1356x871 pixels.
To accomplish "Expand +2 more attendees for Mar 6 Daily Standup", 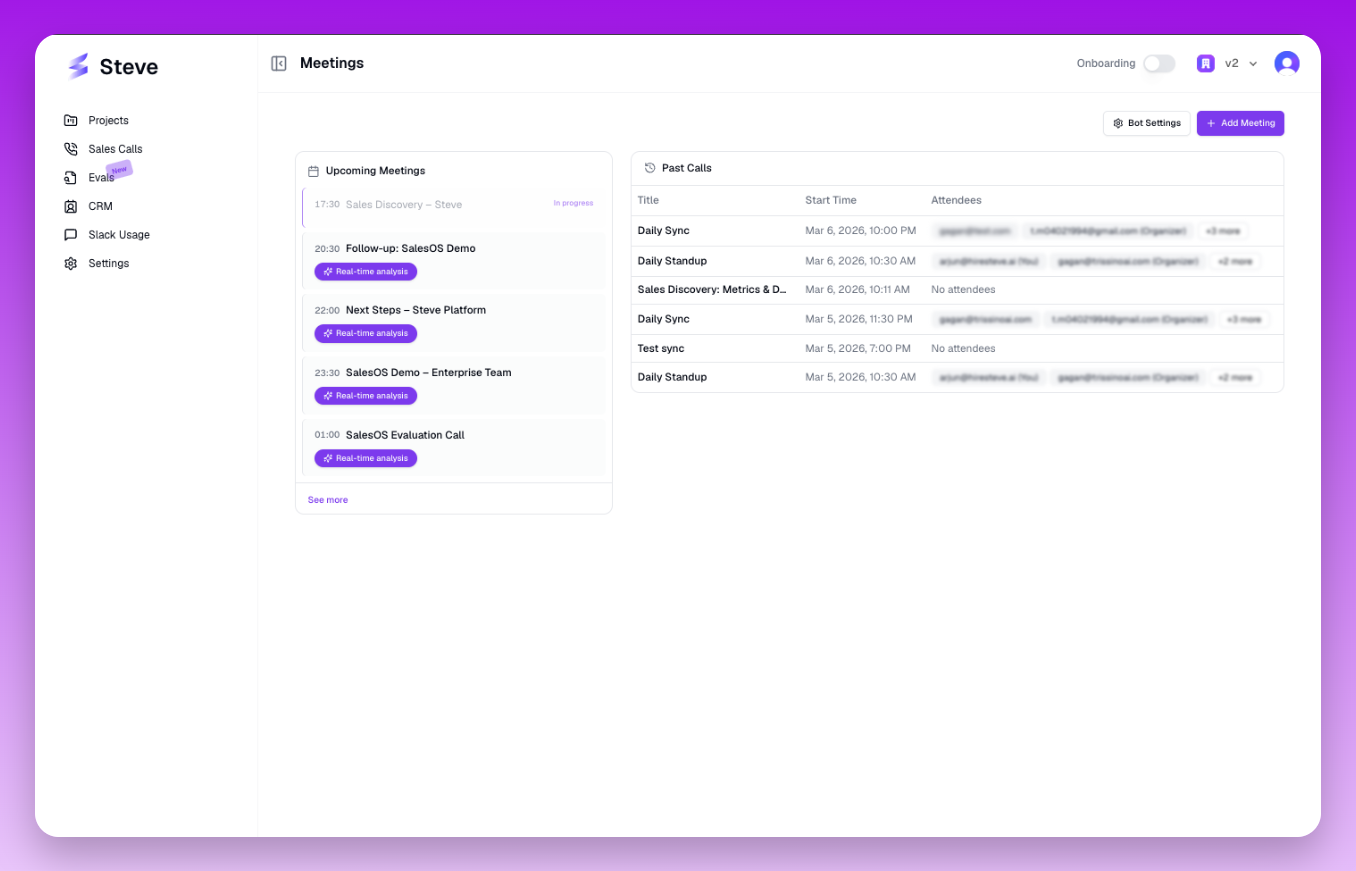I will [x=1235, y=261].
